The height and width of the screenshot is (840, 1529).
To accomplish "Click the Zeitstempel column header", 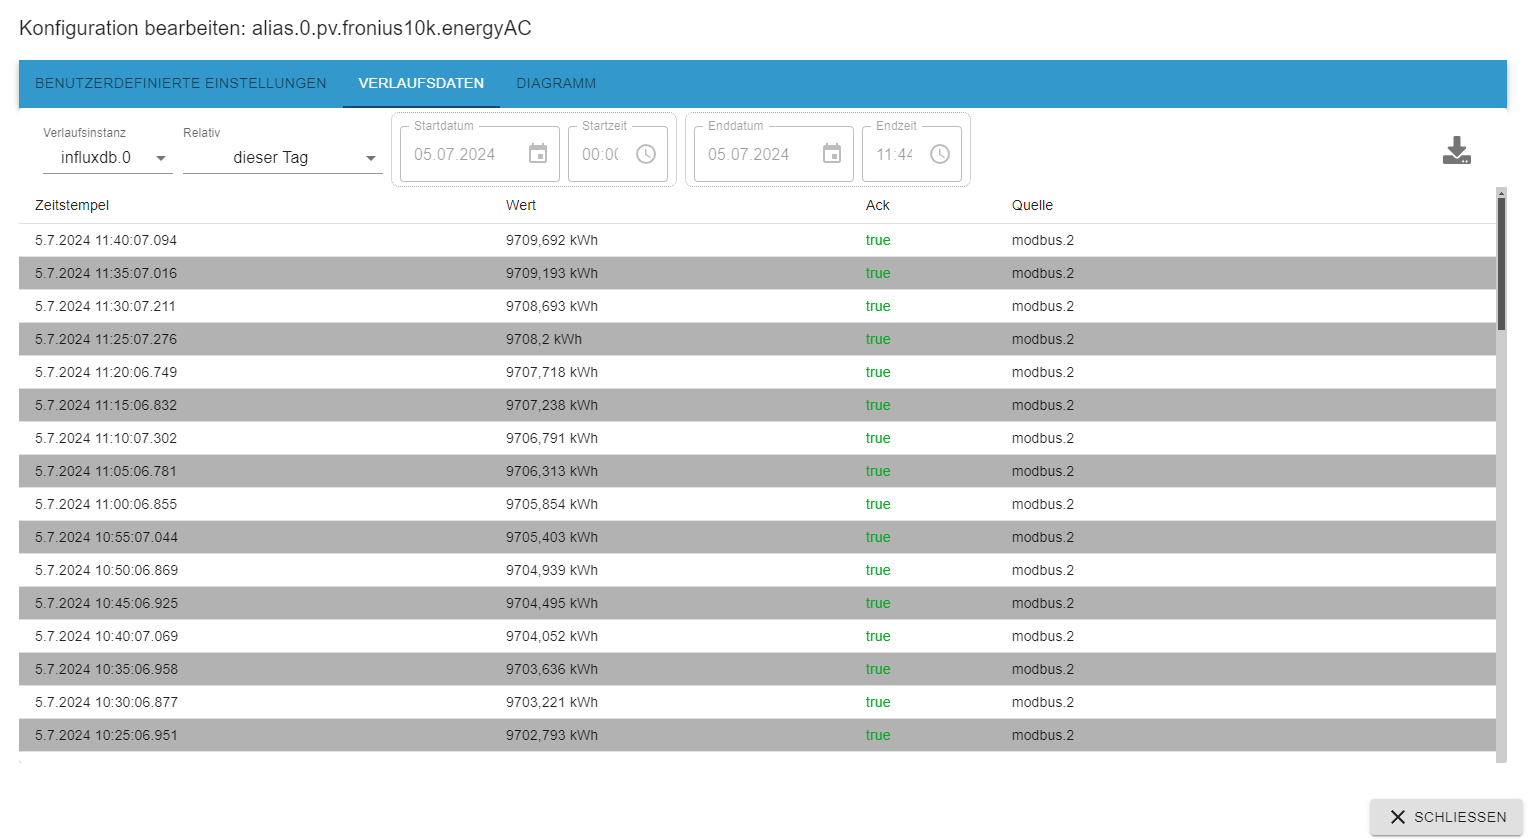I will click(72, 205).
